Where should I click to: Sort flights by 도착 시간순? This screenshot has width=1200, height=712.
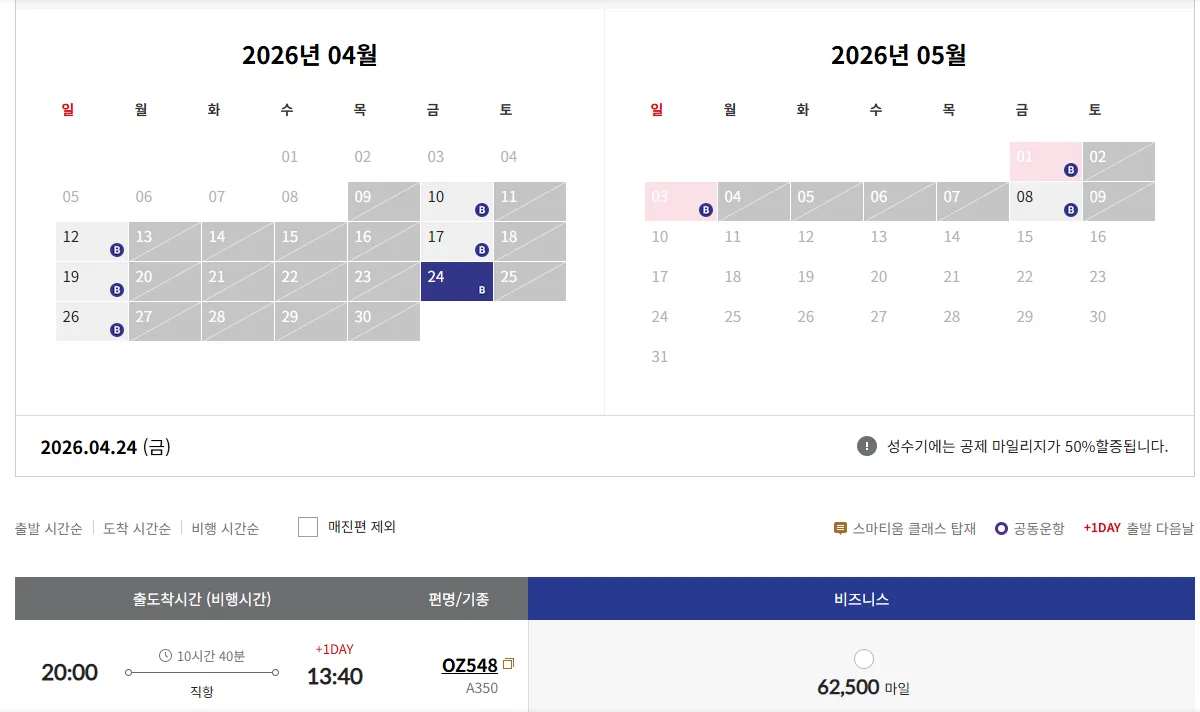[x=137, y=528]
